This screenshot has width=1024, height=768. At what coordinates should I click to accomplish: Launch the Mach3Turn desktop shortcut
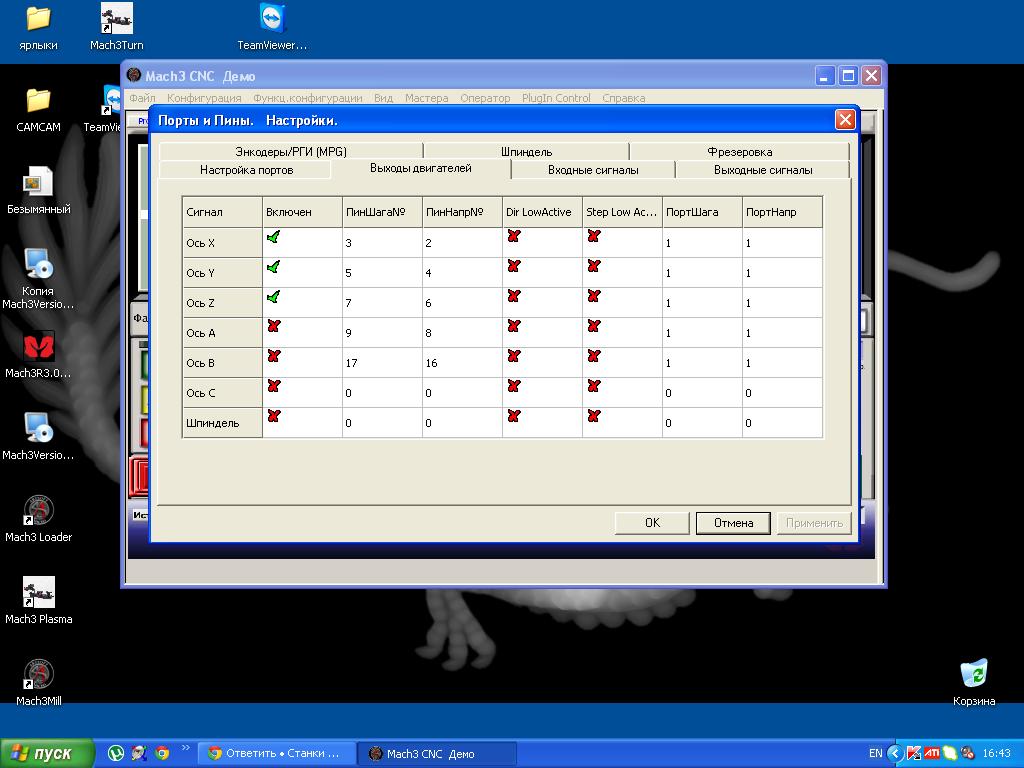pos(116,27)
